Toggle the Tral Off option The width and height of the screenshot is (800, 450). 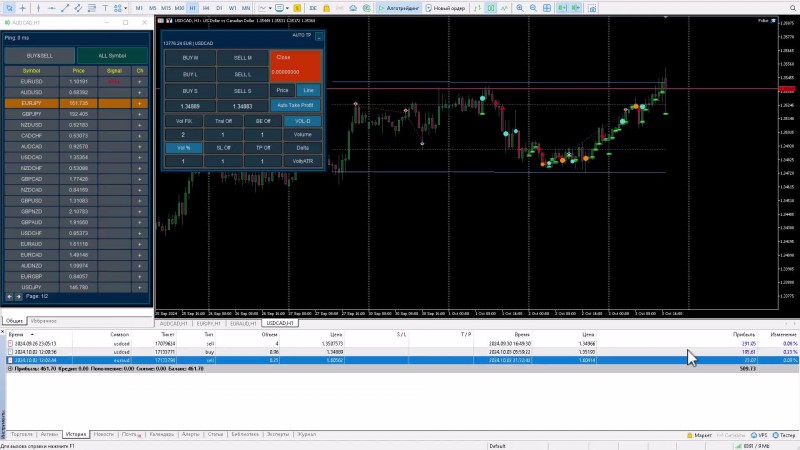click(x=223, y=121)
